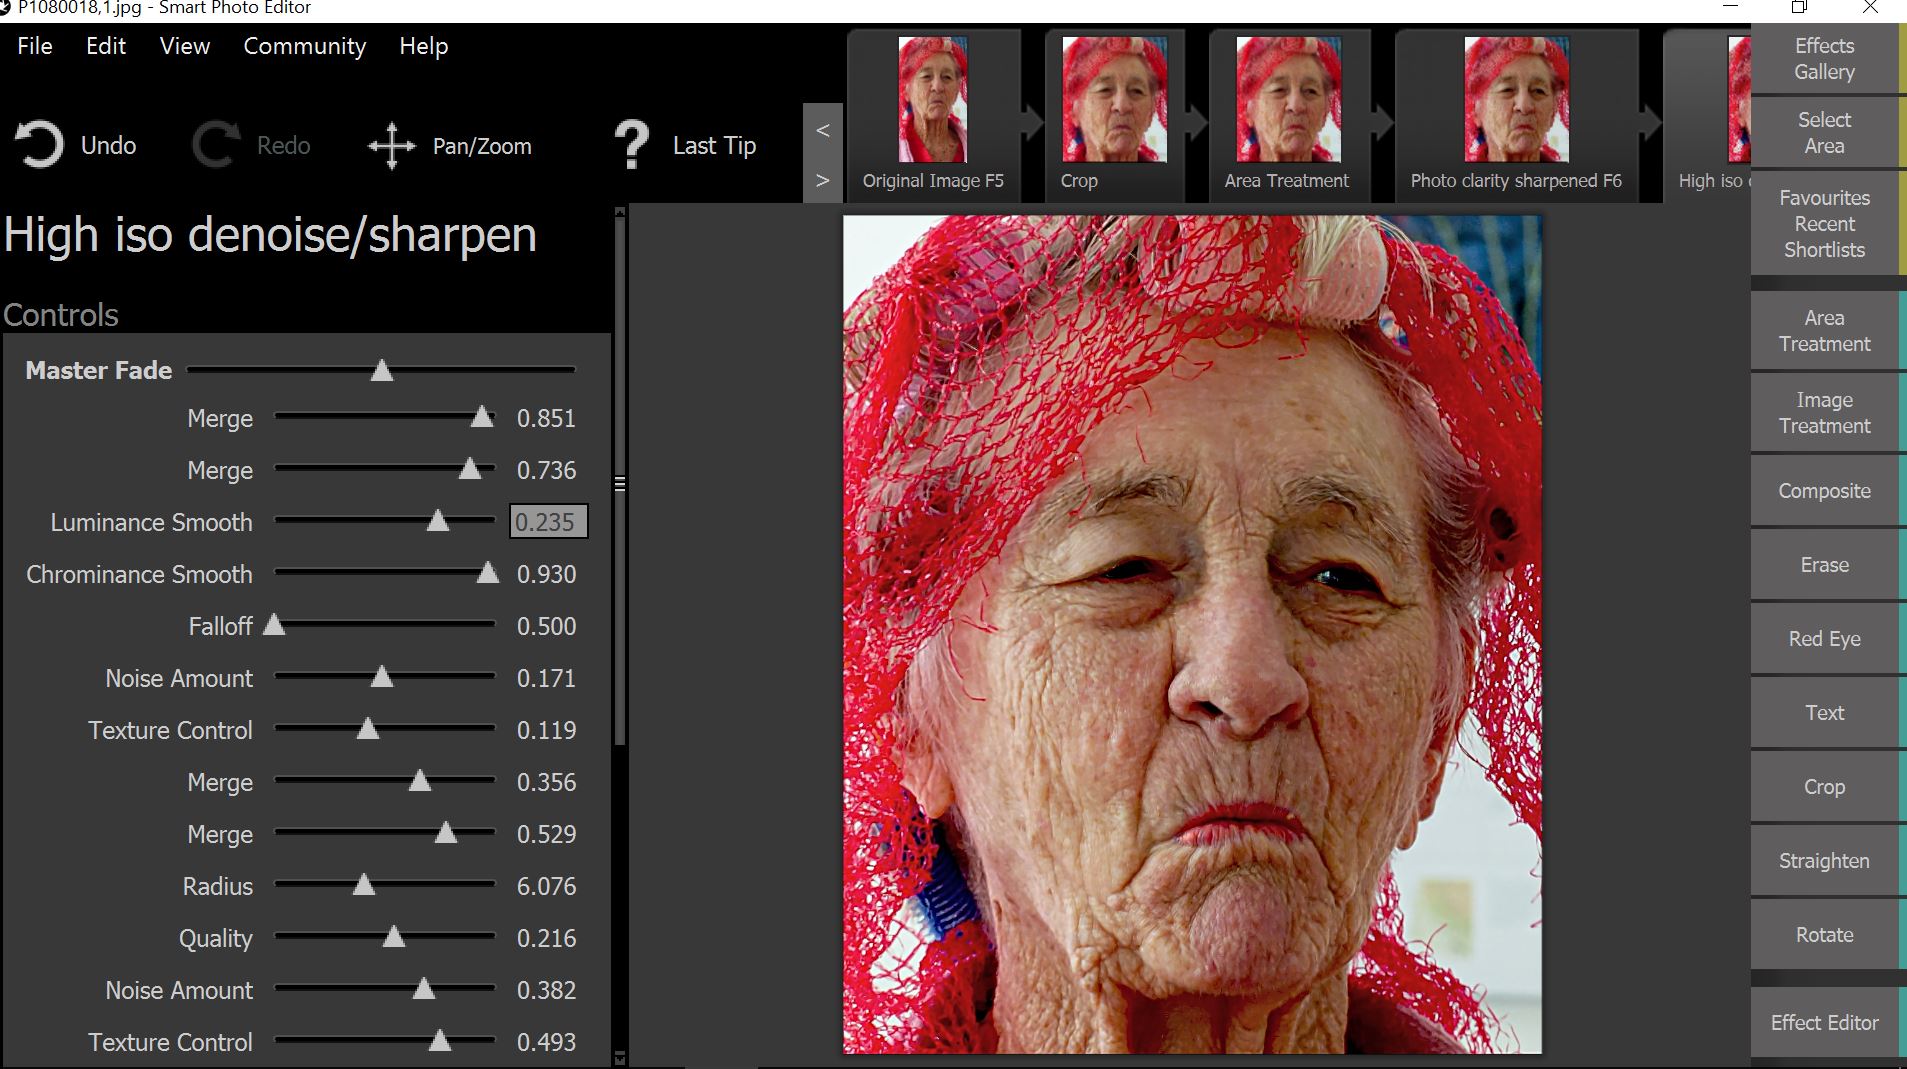
Task: Click the Chrominance Smooth slider
Action: point(385,574)
